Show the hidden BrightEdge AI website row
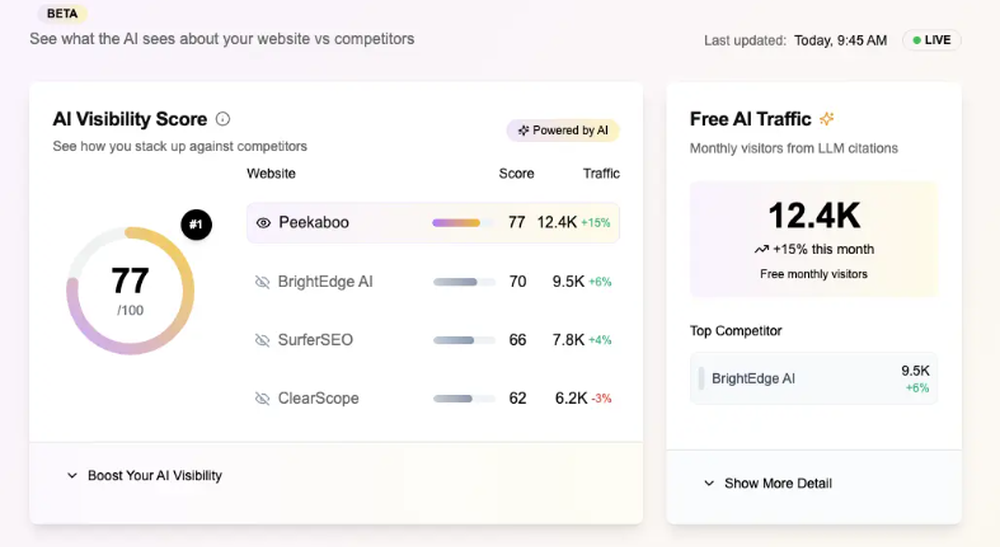1000x547 pixels. [x=263, y=282]
